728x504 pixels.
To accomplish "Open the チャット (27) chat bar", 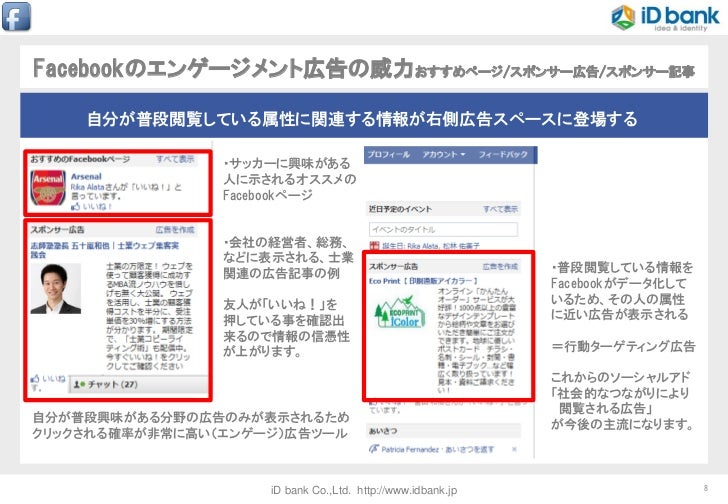I will (x=138, y=384).
